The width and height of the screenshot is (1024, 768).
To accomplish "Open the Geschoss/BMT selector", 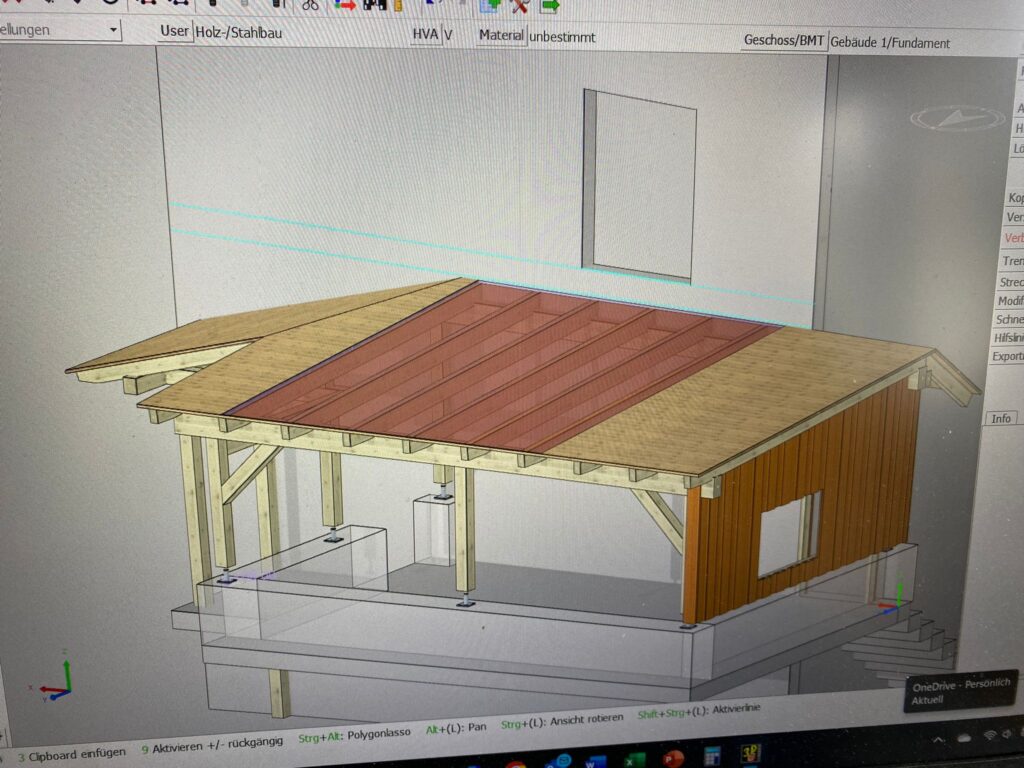I will coord(784,41).
